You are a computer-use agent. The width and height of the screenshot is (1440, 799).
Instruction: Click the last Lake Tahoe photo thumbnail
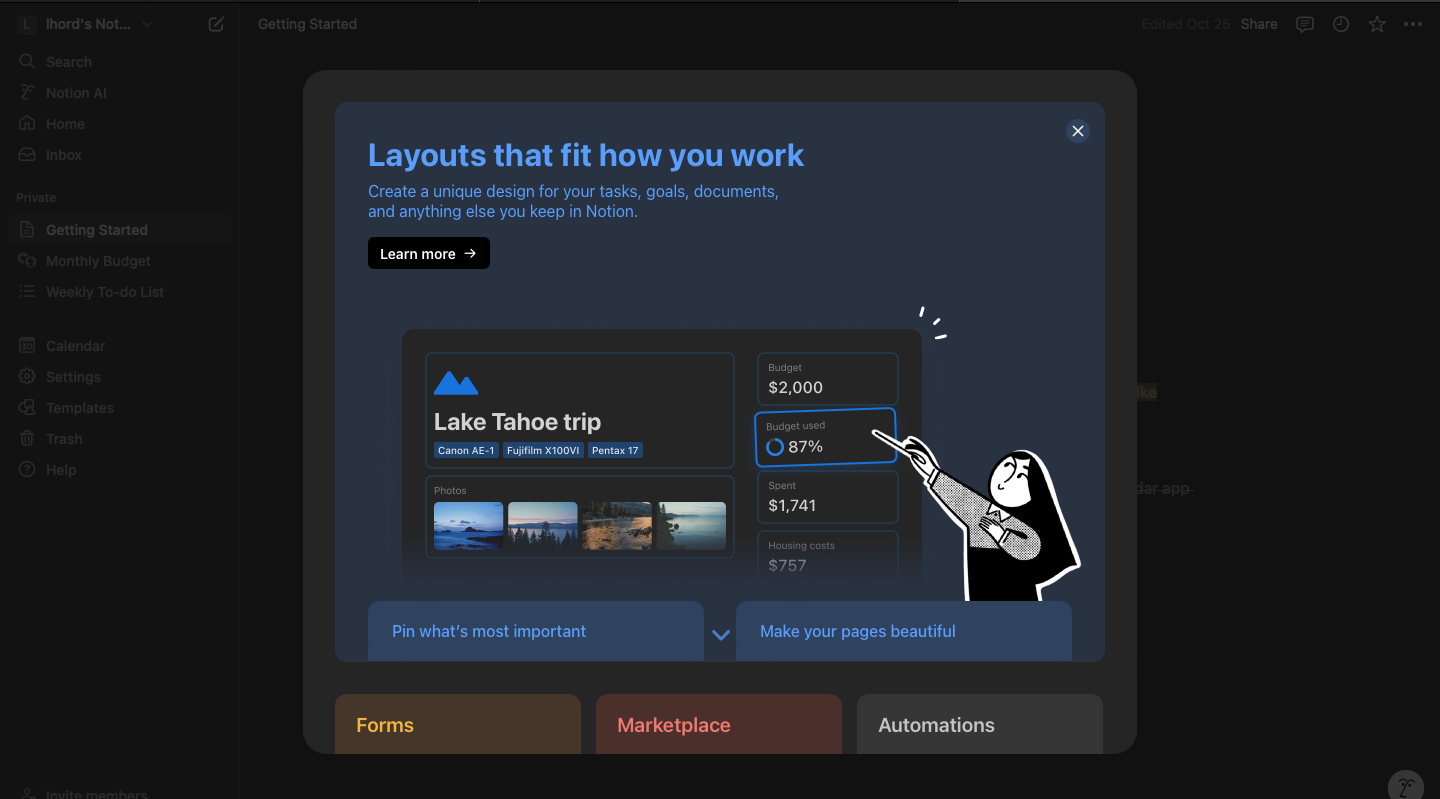point(692,525)
